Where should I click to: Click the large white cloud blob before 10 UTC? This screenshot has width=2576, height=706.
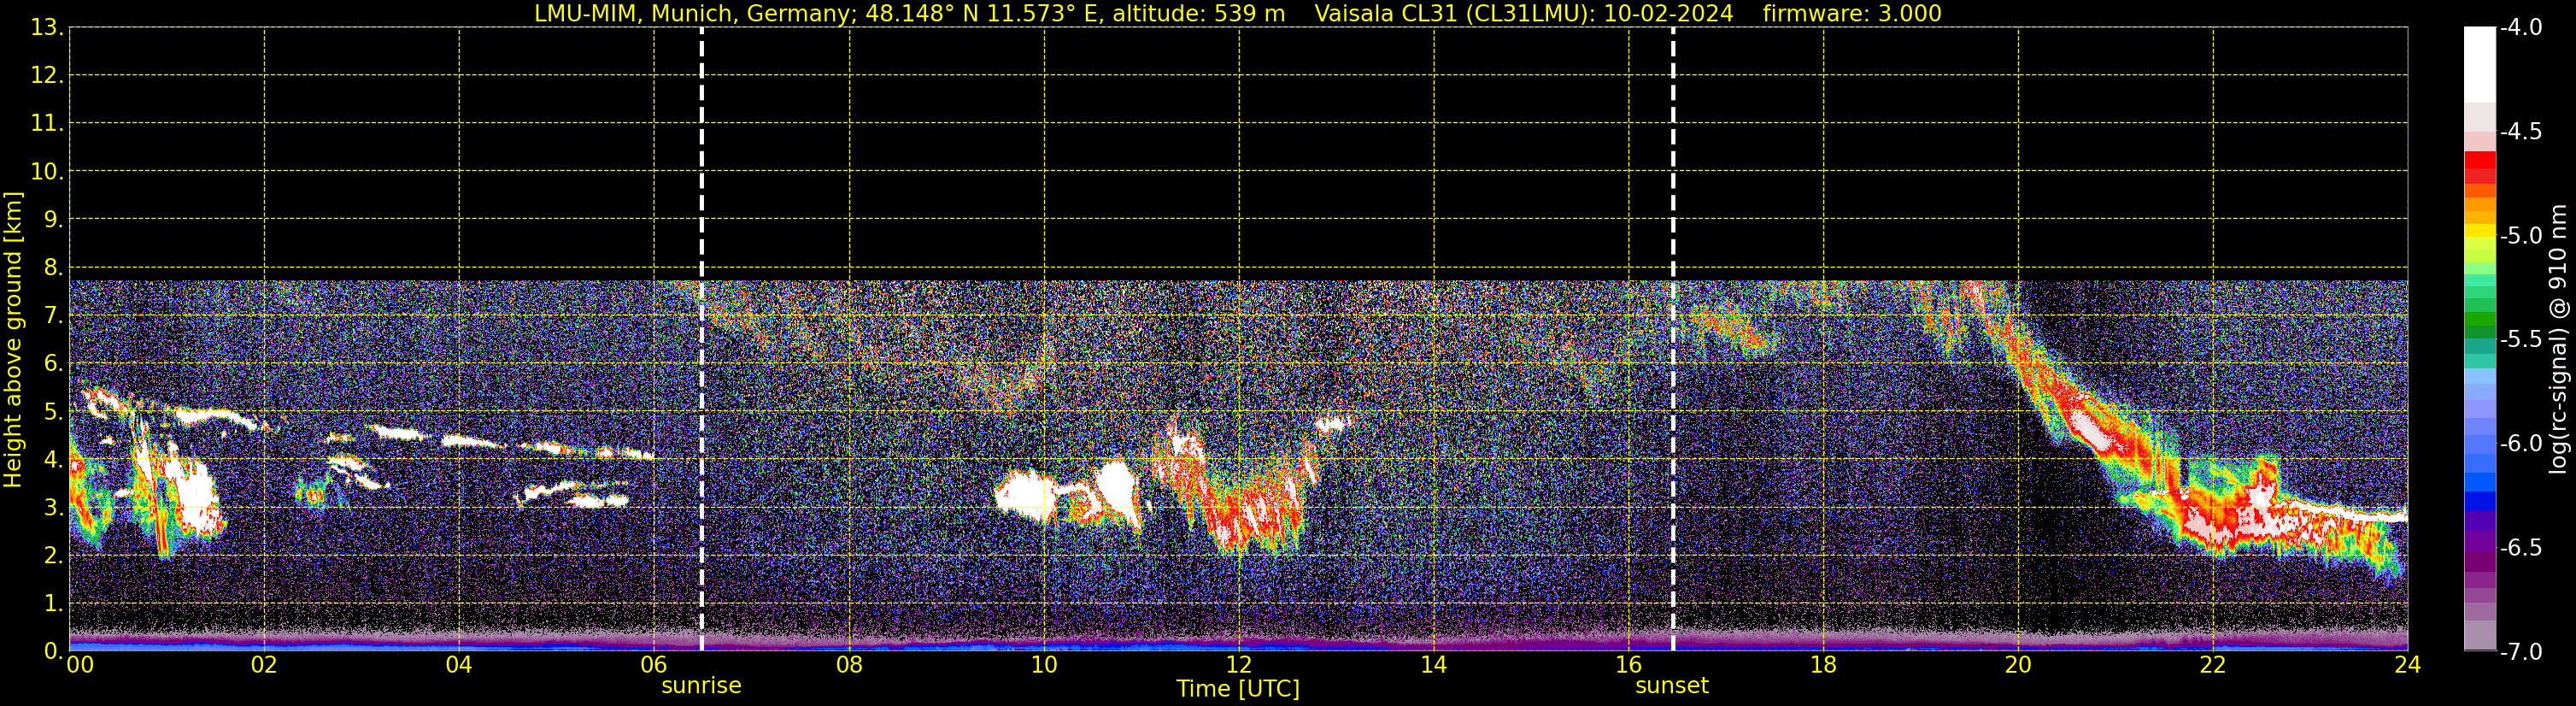[x=1025, y=494]
